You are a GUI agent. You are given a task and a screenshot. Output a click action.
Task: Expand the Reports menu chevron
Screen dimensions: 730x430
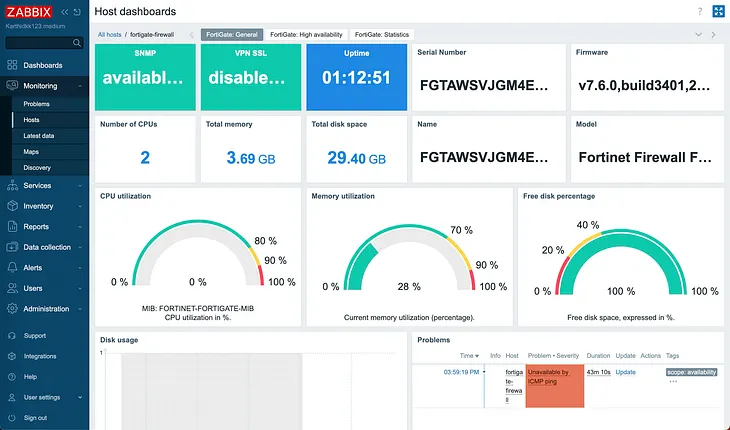[x=80, y=227]
